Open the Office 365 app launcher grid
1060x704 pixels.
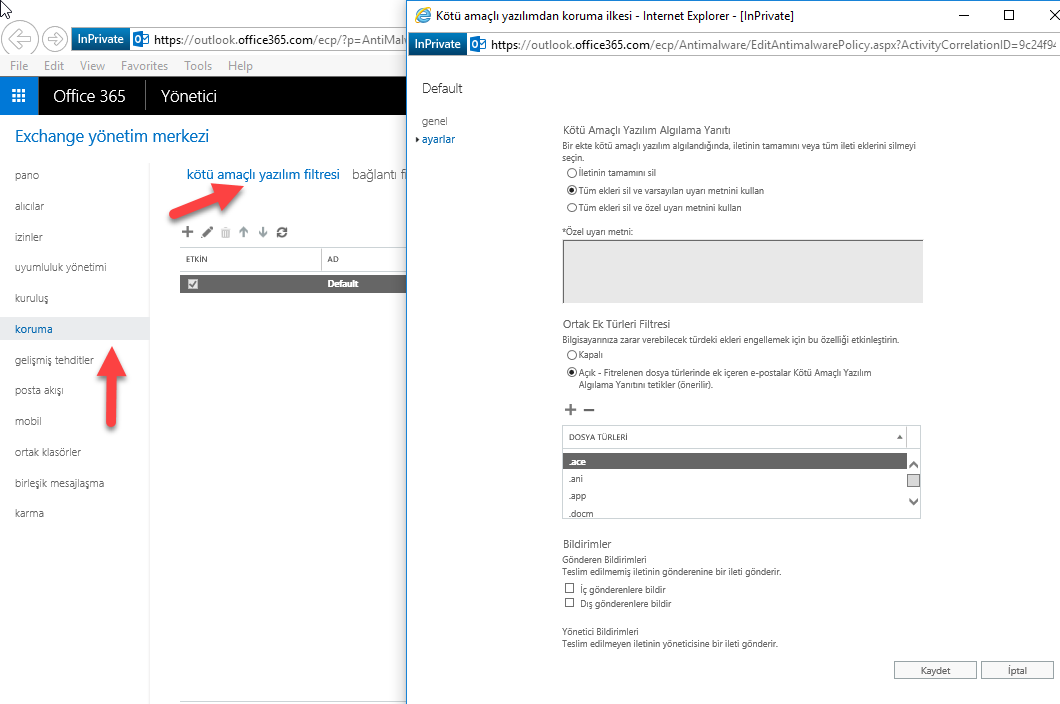point(19,96)
